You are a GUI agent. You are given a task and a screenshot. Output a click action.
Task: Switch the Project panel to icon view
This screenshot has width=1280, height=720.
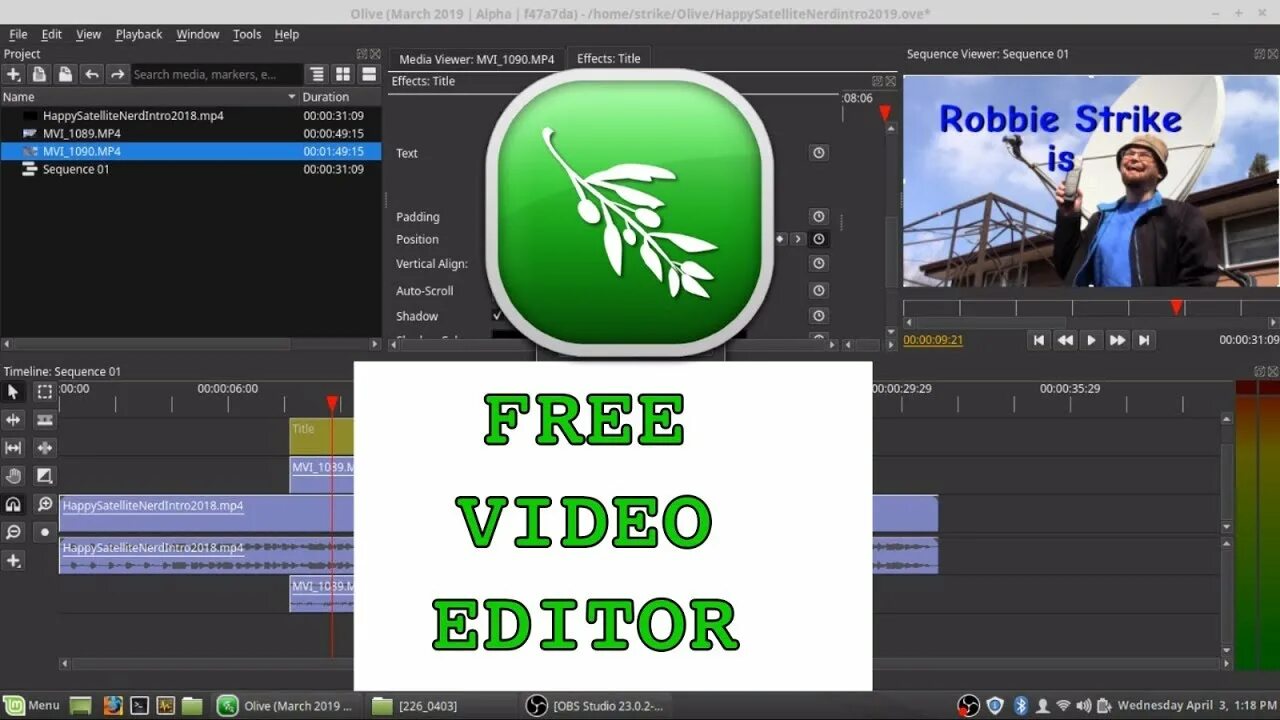click(343, 74)
